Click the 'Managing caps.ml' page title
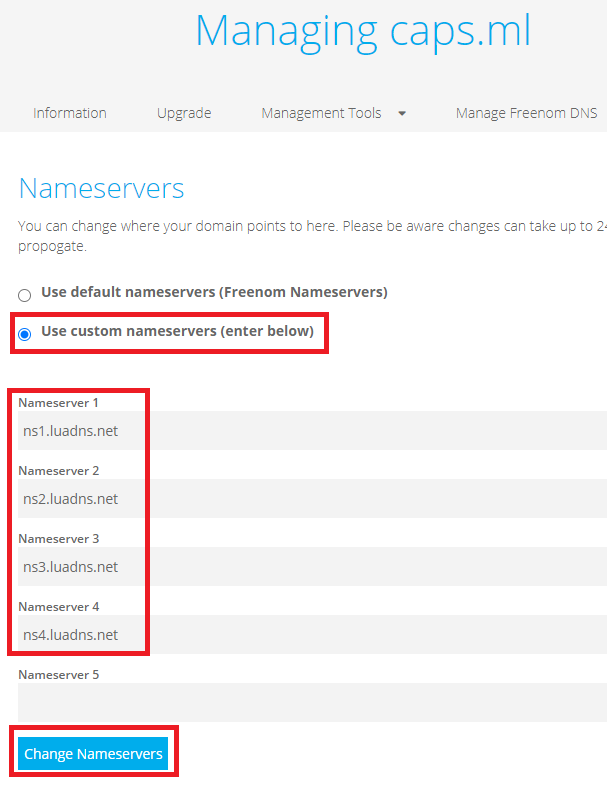Image resolution: width=607 pixels, height=786 pixels. click(x=363, y=31)
